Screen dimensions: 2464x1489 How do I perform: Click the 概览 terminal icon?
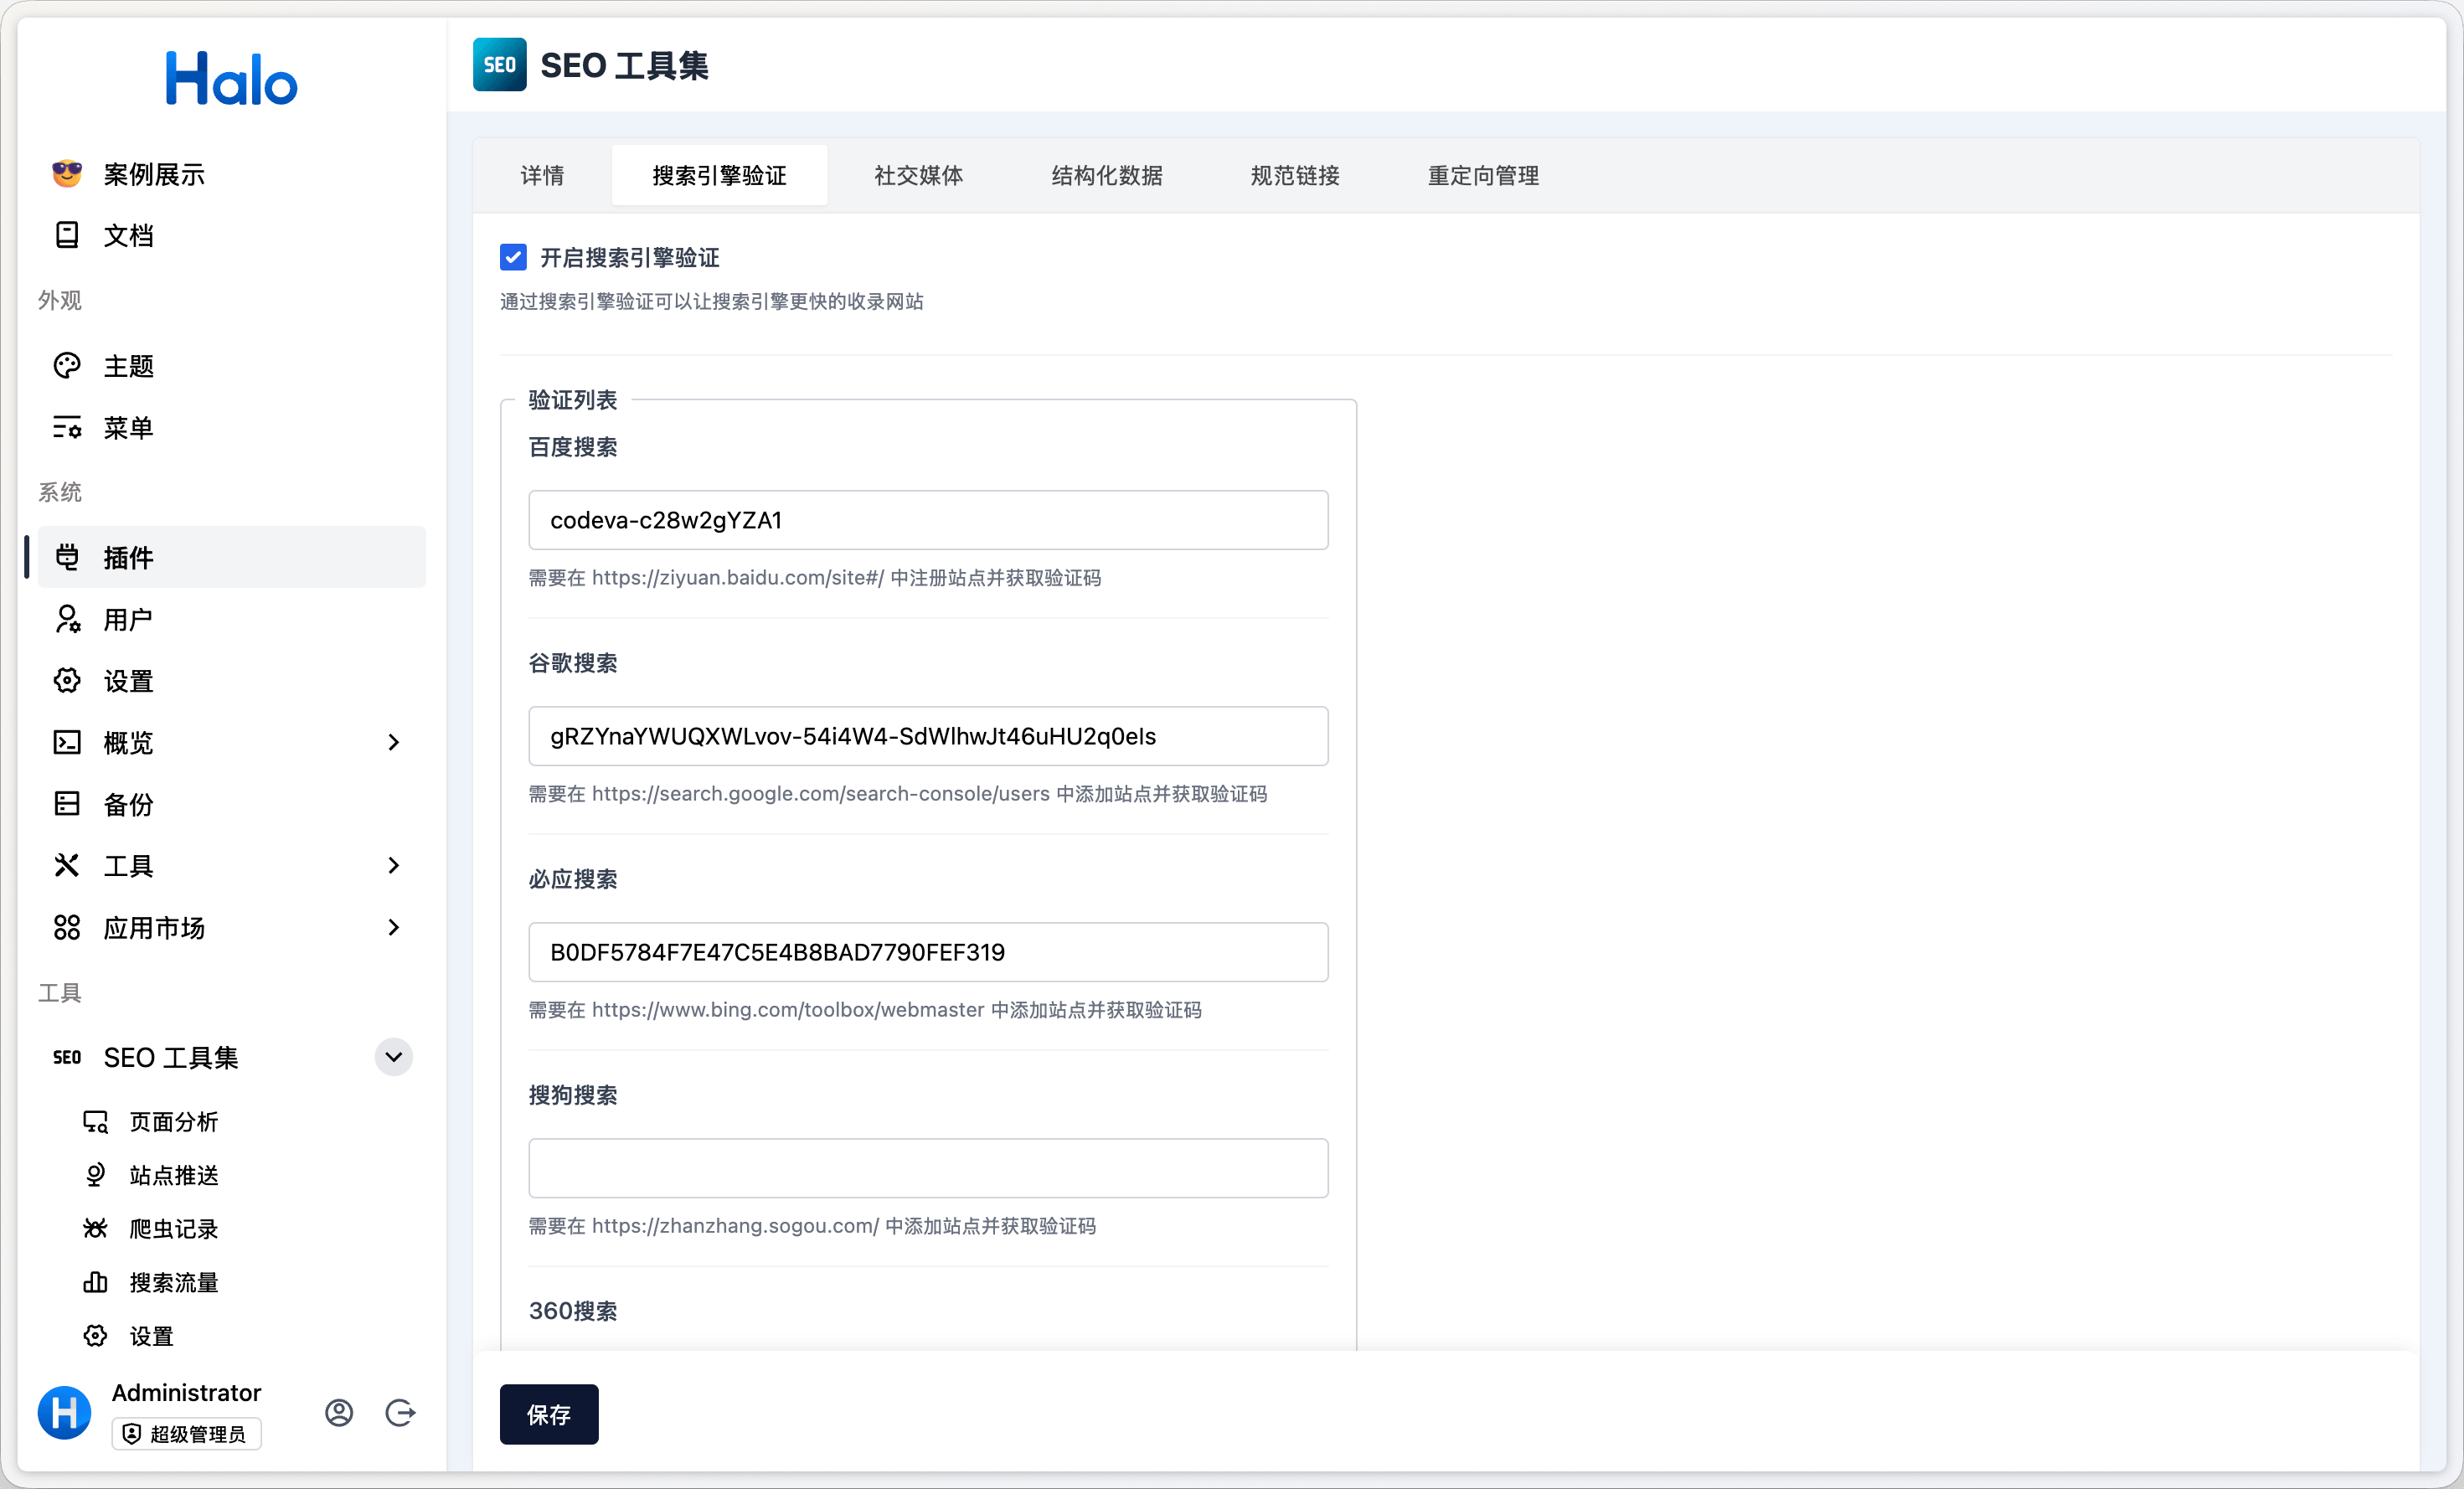[67, 743]
